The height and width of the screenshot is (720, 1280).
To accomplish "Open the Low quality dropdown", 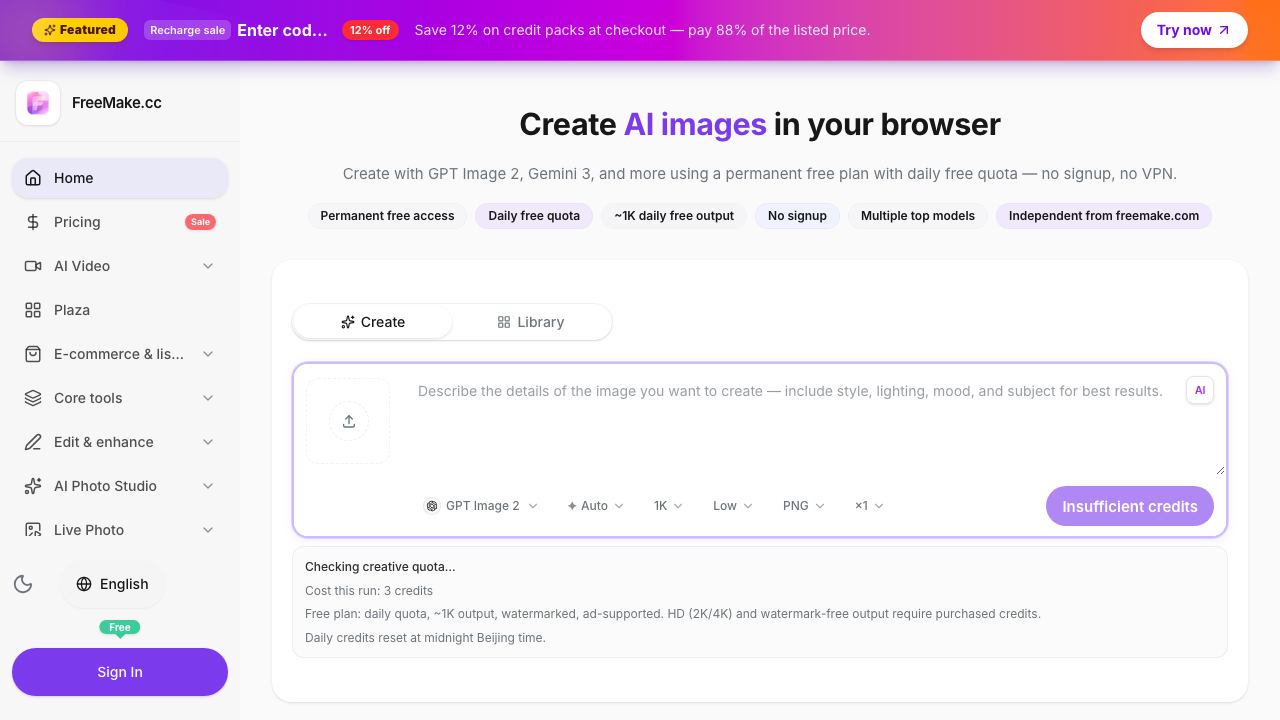I will click(x=733, y=506).
